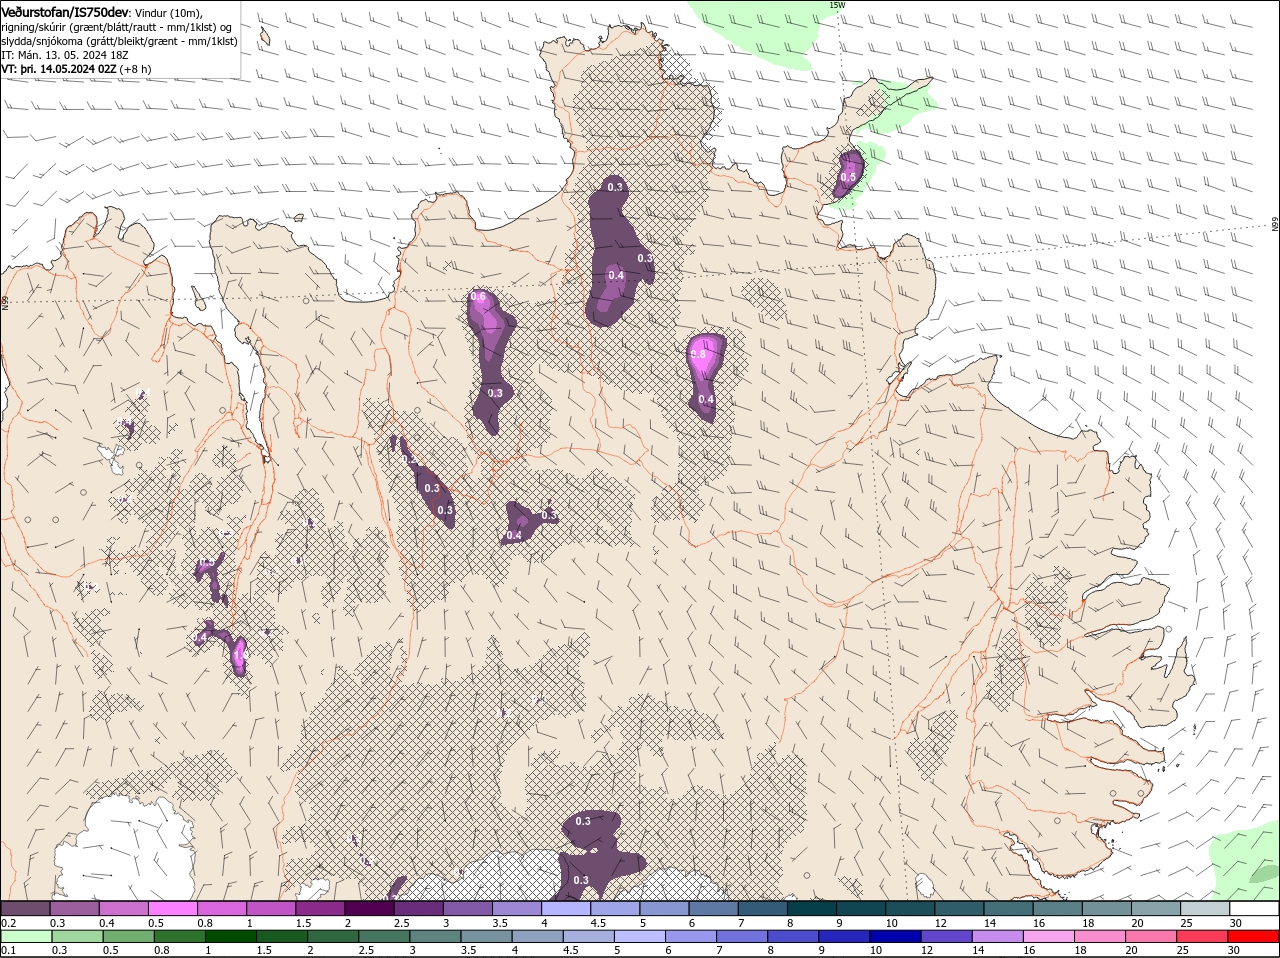Click the Veðurstofan/IS750dev title text
This screenshot has height=958, width=1280.
tap(65, 11)
